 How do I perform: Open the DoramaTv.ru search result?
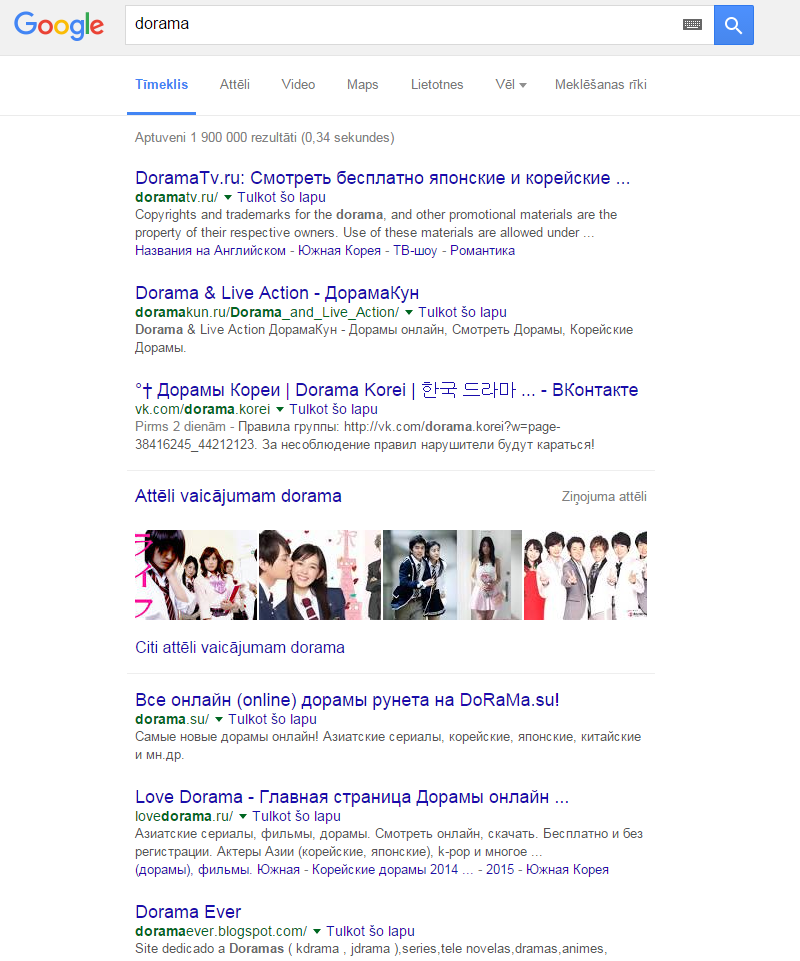click(382, 179)
